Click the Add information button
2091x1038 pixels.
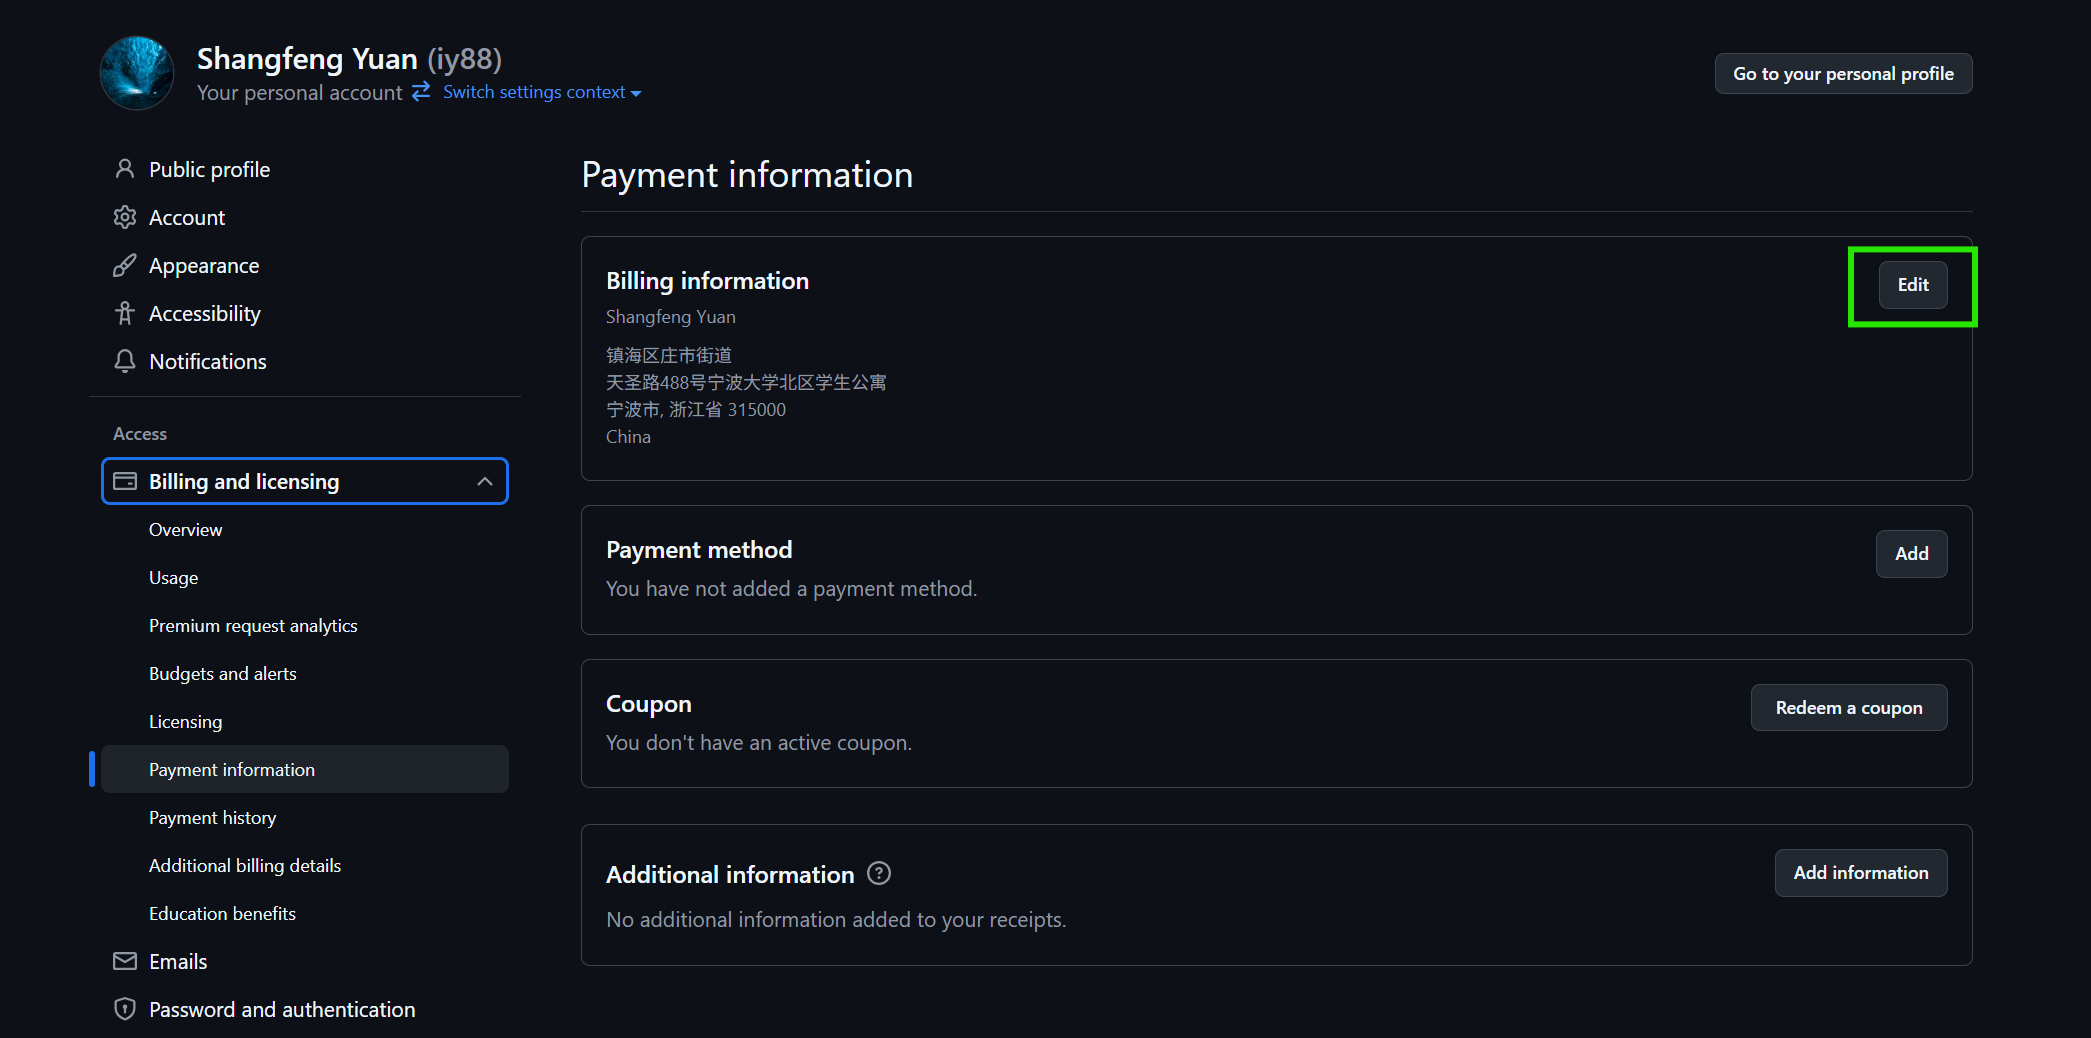pos(1860,873)
